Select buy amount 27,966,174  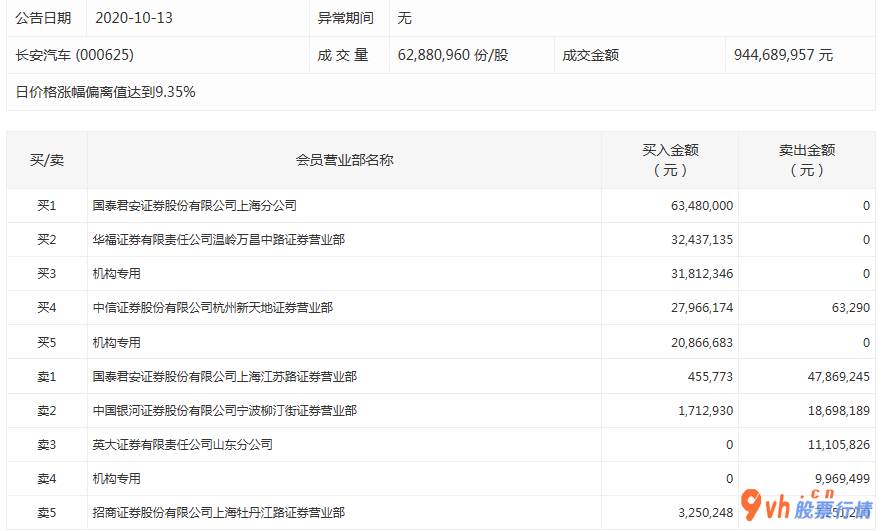pyautogui.click(x=702, y=307)
